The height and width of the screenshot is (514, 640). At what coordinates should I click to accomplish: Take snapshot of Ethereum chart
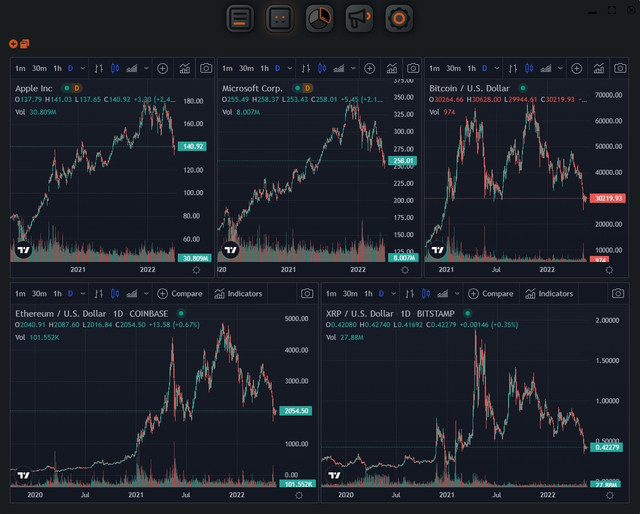[x=307, y=294]
